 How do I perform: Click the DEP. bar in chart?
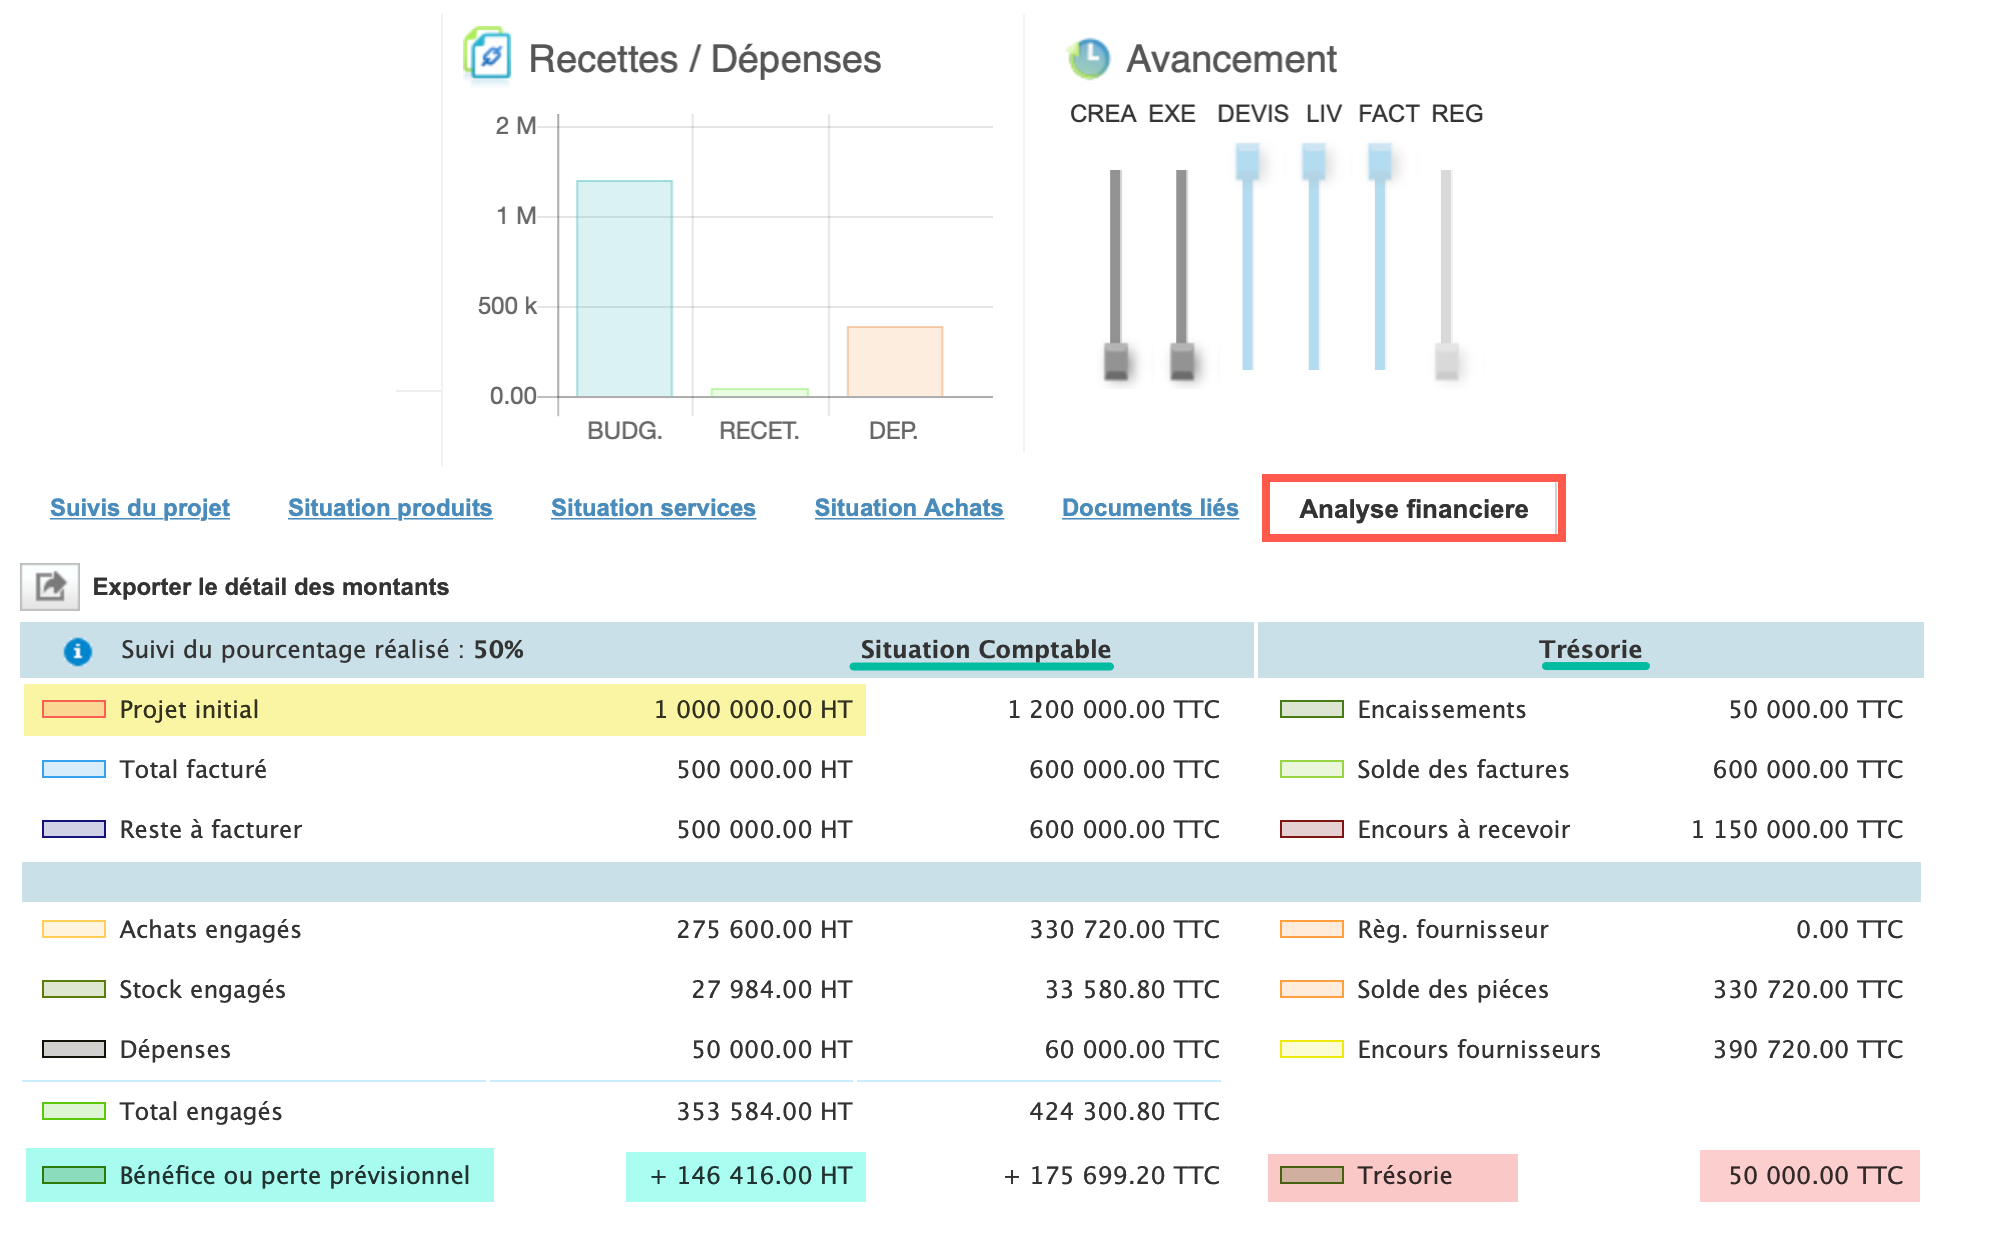[x=894, y=361]
